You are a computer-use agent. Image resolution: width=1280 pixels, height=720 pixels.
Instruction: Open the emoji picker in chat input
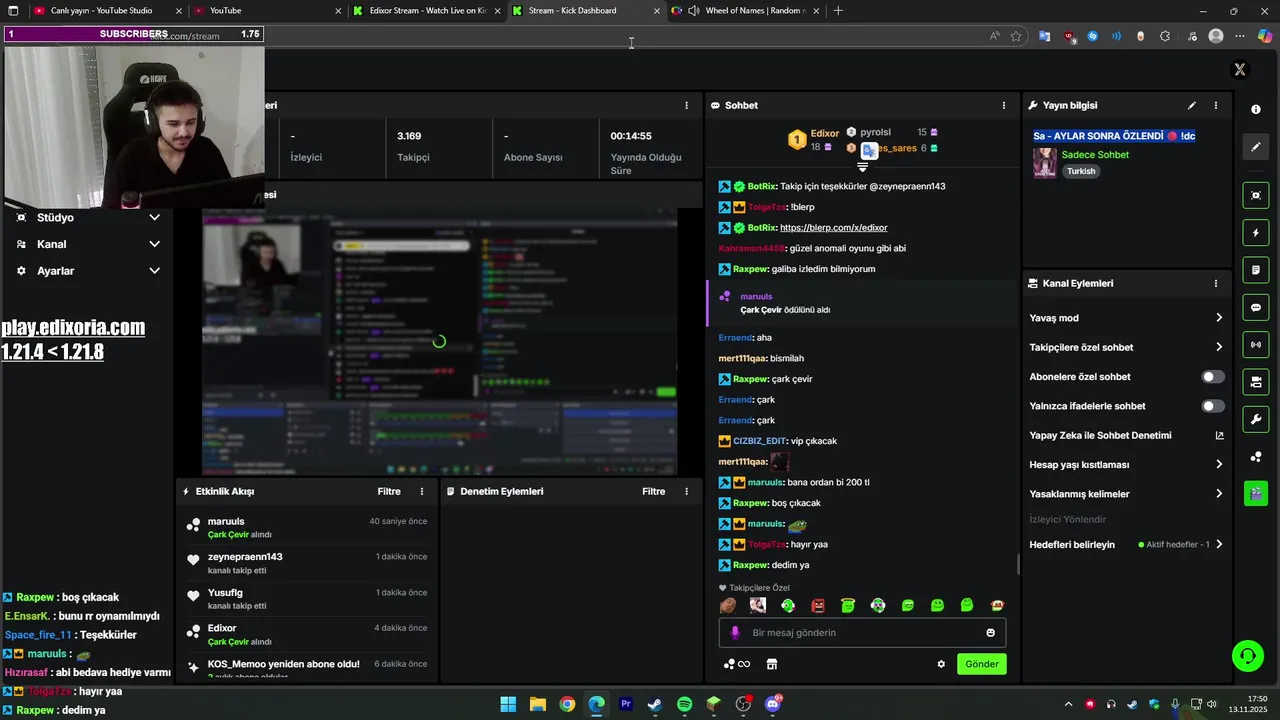tap(991, 633)
